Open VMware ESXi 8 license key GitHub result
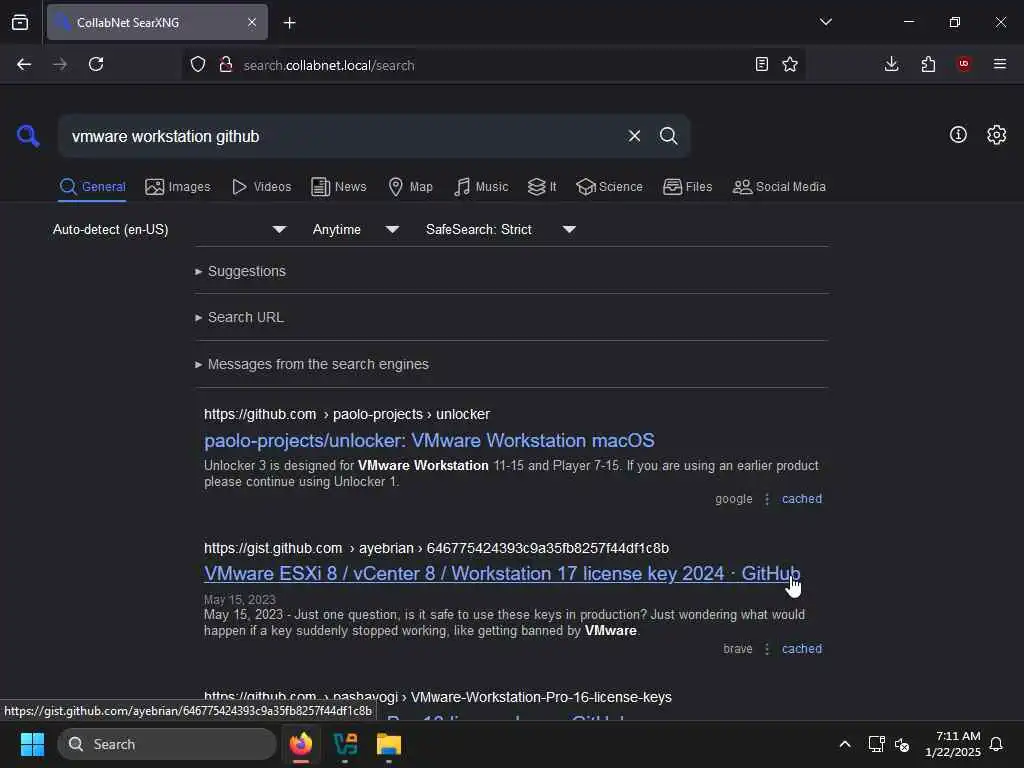The width and height of the screenshot is (1024, 768). [x=502, y=573]
